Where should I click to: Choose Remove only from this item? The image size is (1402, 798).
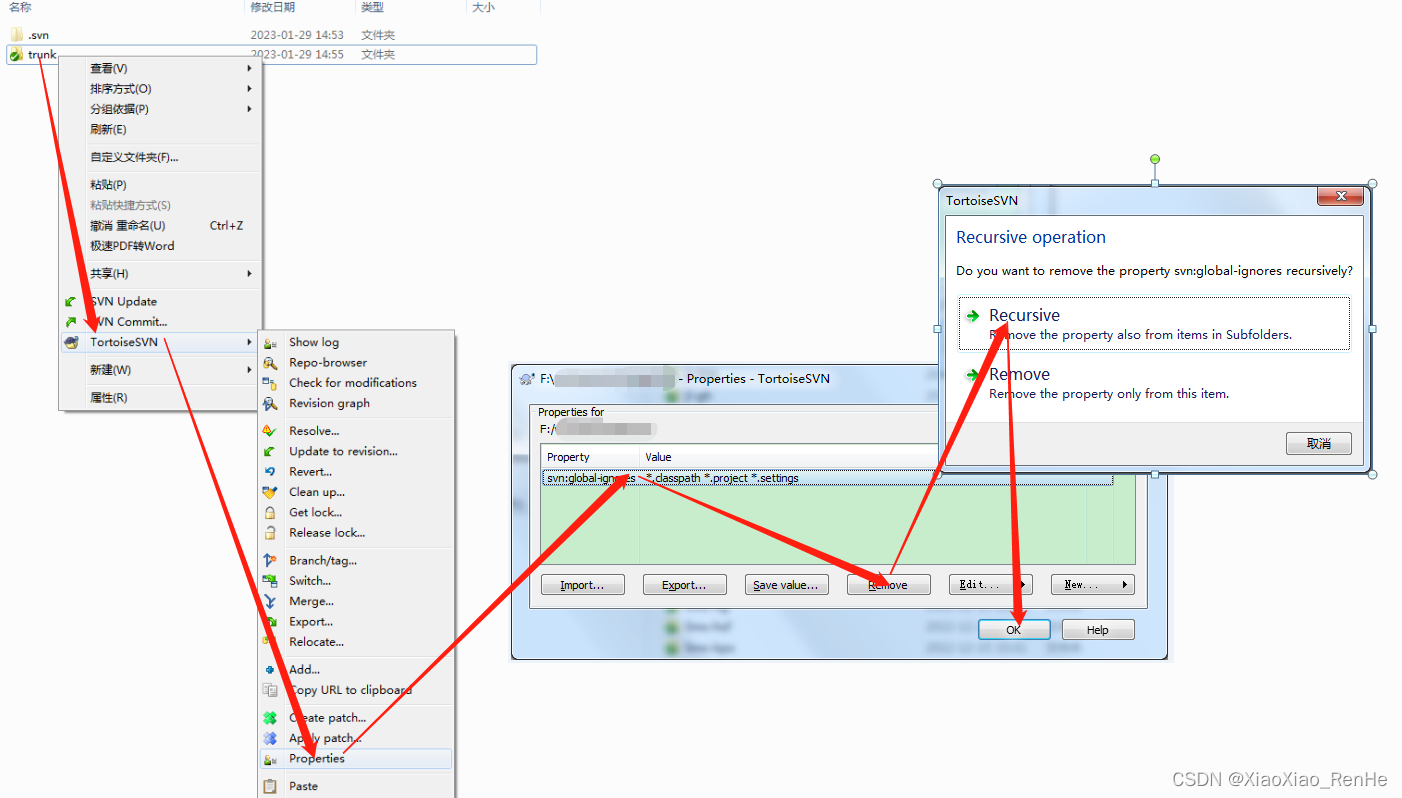click(1154, 383)
